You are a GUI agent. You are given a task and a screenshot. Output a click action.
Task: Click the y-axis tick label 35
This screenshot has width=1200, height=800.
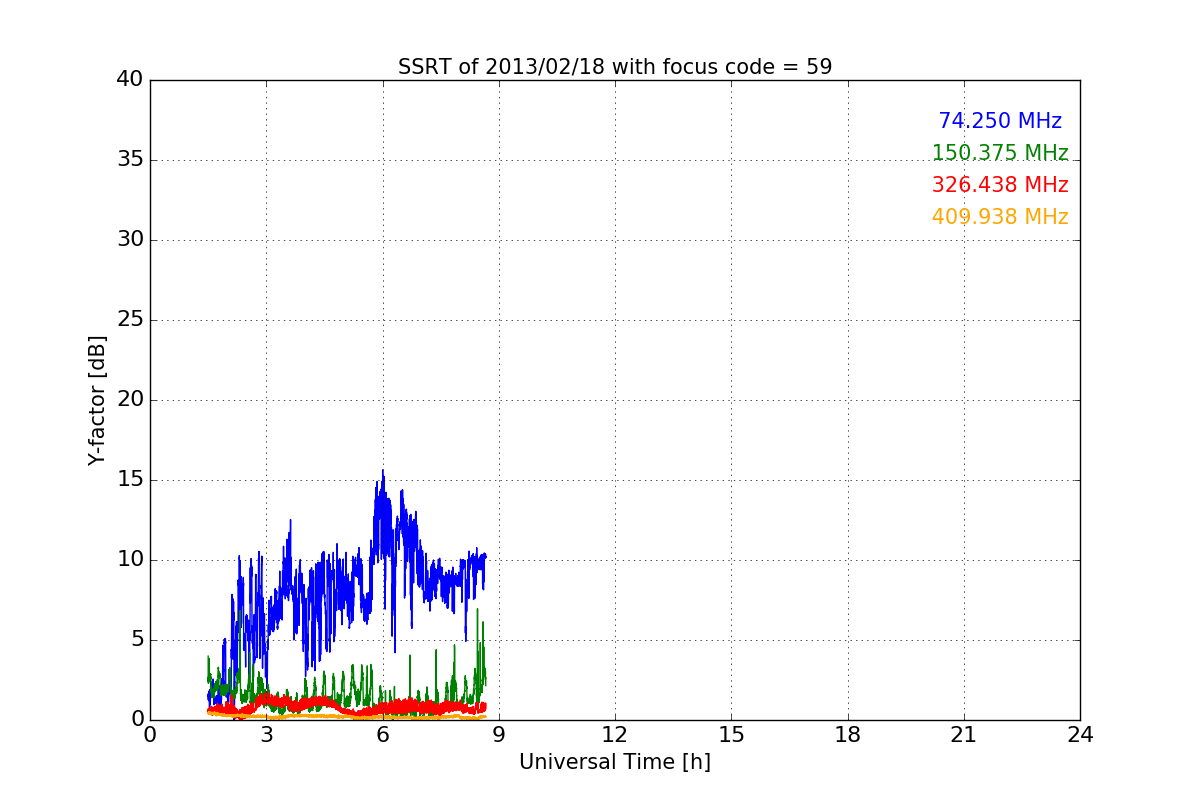point(130,160)
